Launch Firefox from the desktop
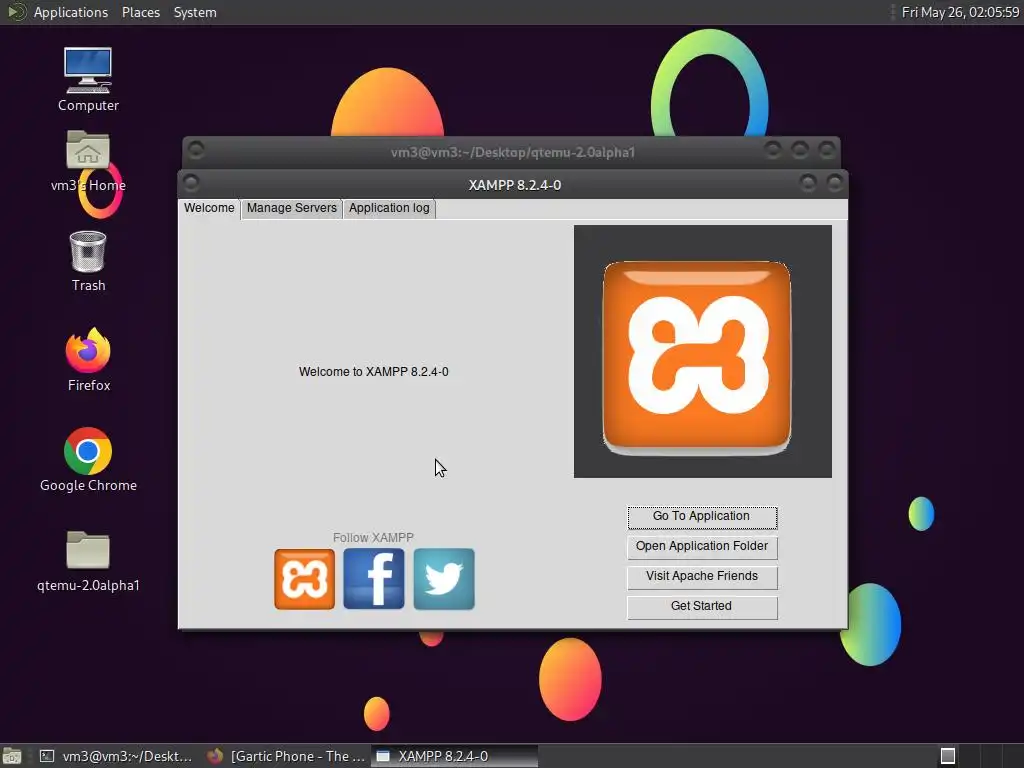Image resolution: width=1024 pixels, height=768 pixels. tap(88, 360)
